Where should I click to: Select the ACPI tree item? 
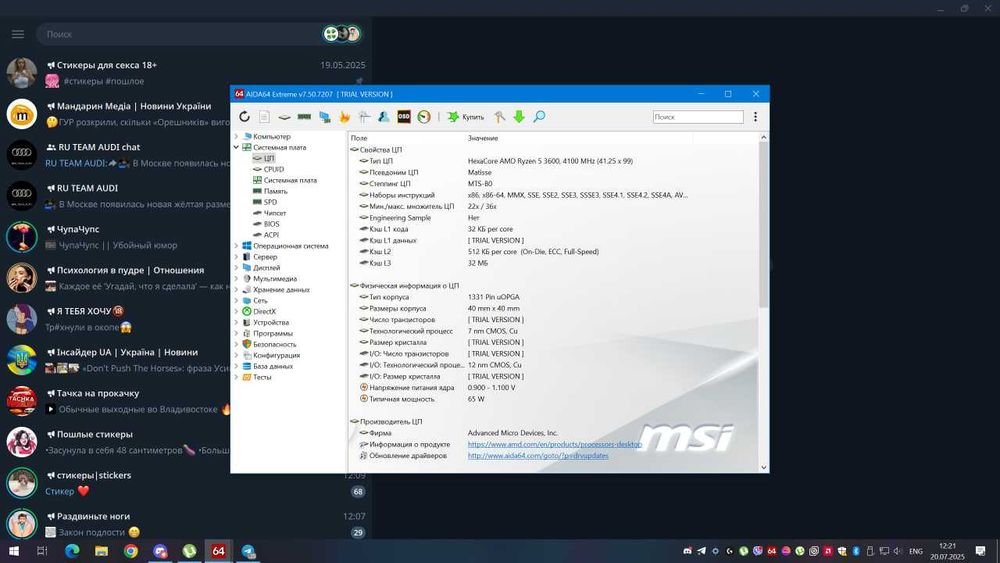pyautogui.click(x=271, y=235)
